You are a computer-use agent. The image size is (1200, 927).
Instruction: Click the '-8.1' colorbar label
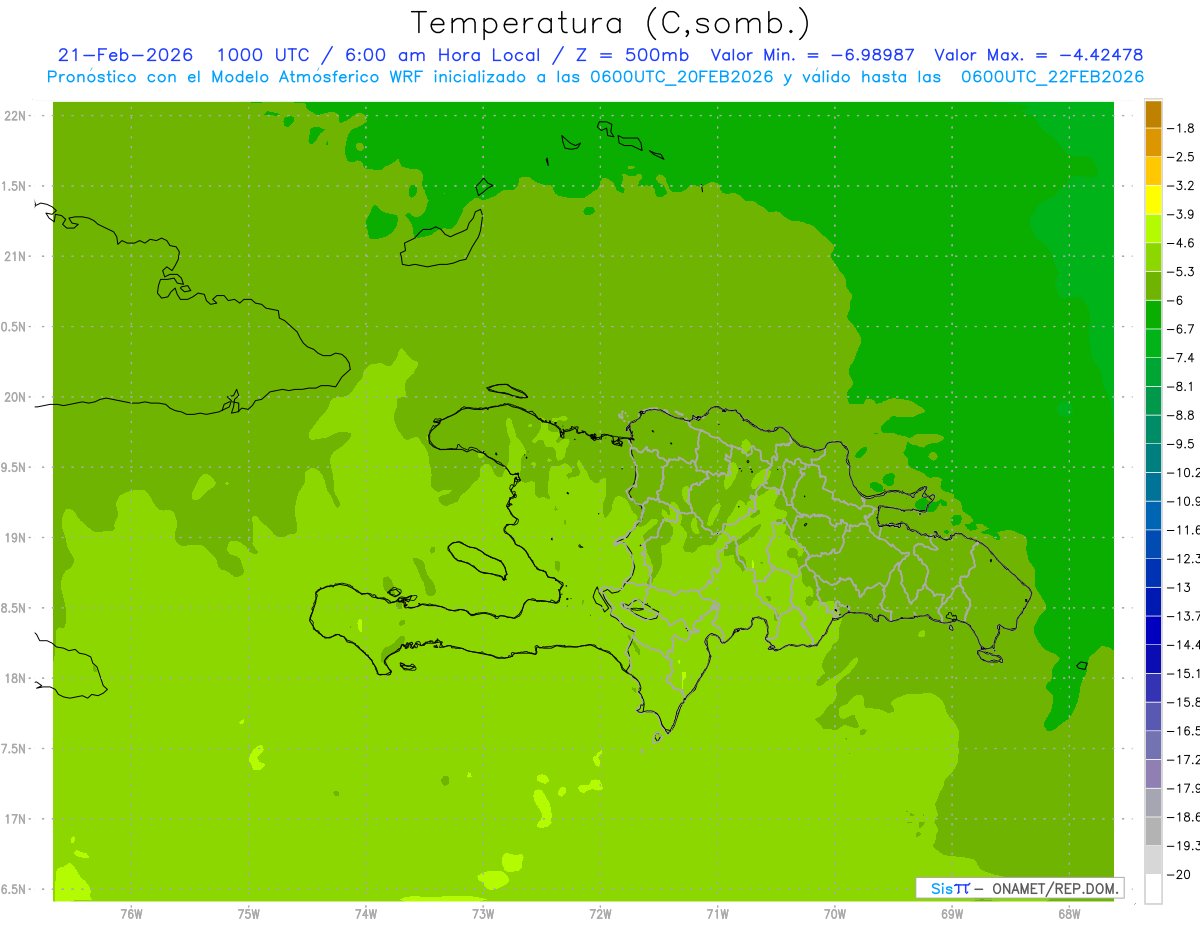tap(1183, 386)
